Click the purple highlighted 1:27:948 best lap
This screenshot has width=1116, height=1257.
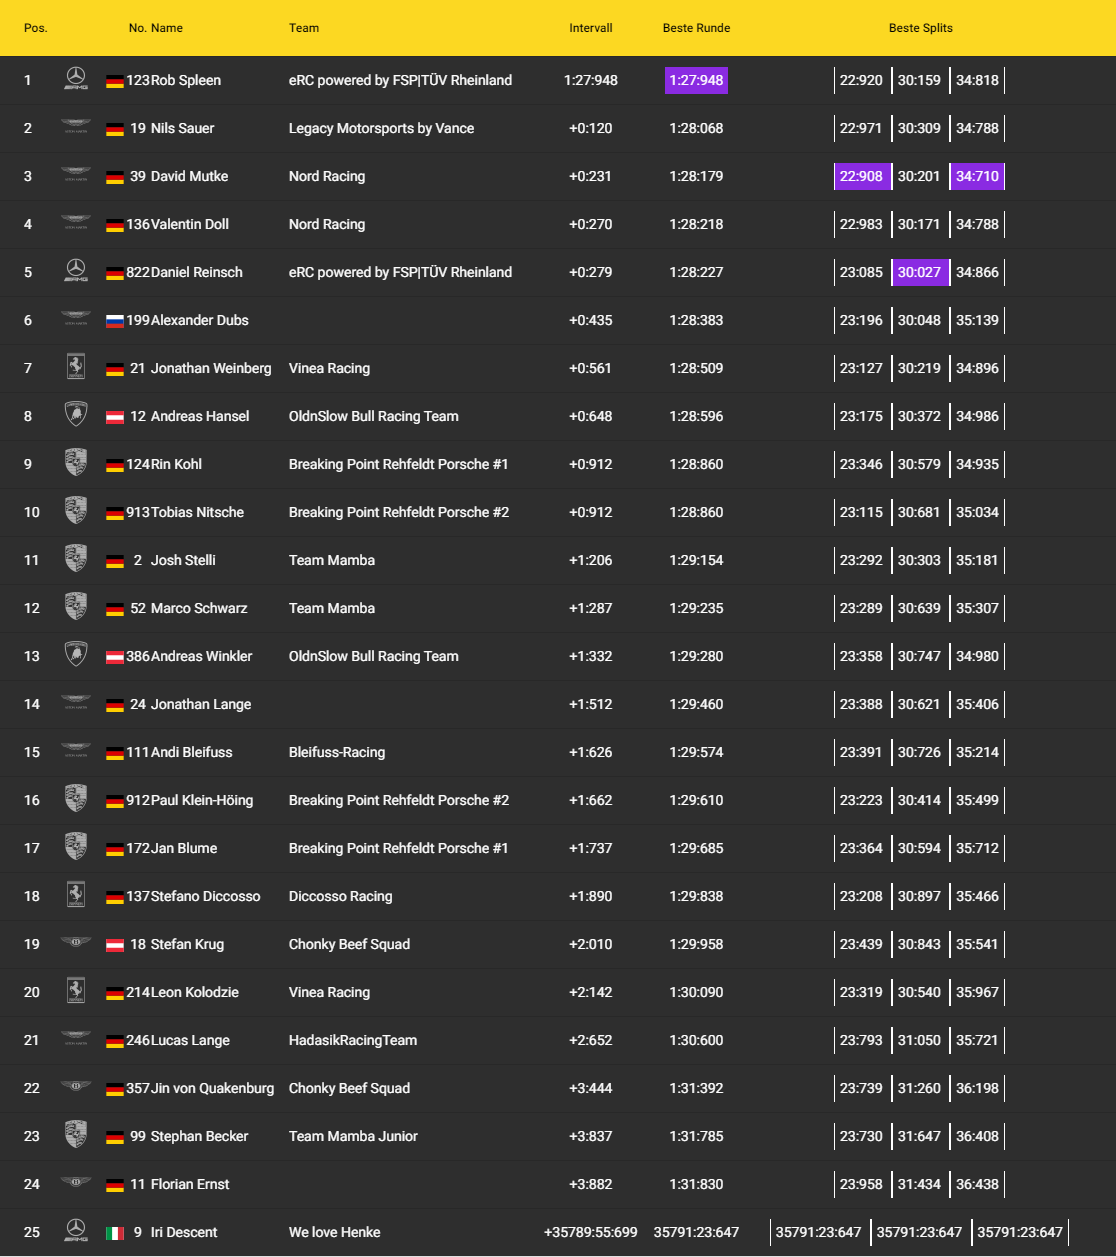click(x=696, y=80)
